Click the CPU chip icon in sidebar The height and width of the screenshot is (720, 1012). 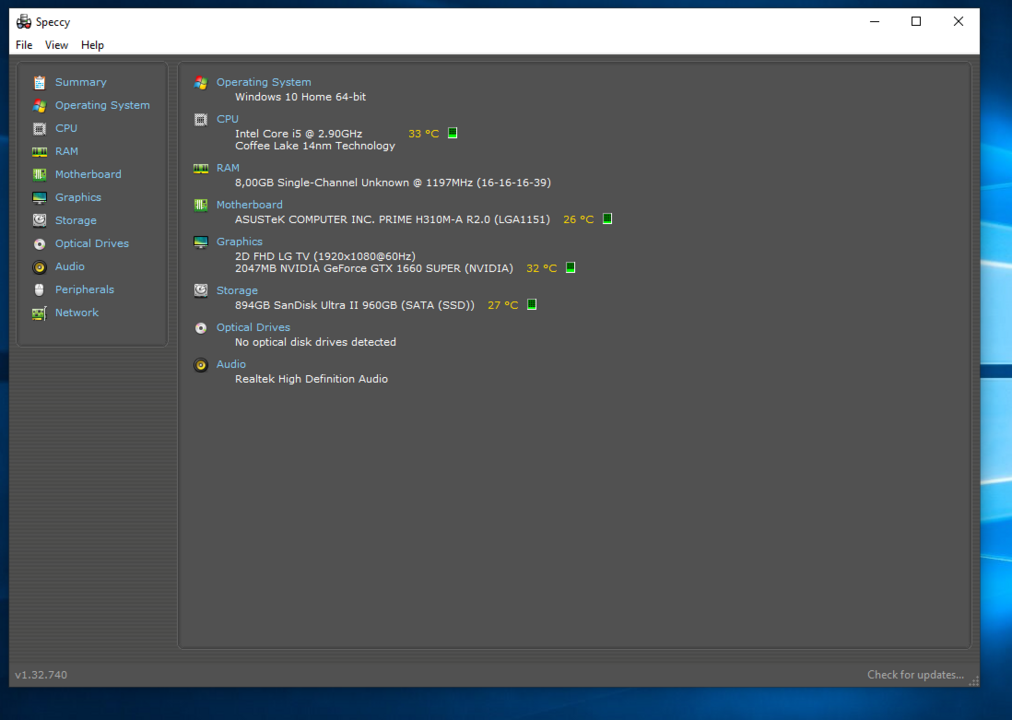click(x=39, y=129)
